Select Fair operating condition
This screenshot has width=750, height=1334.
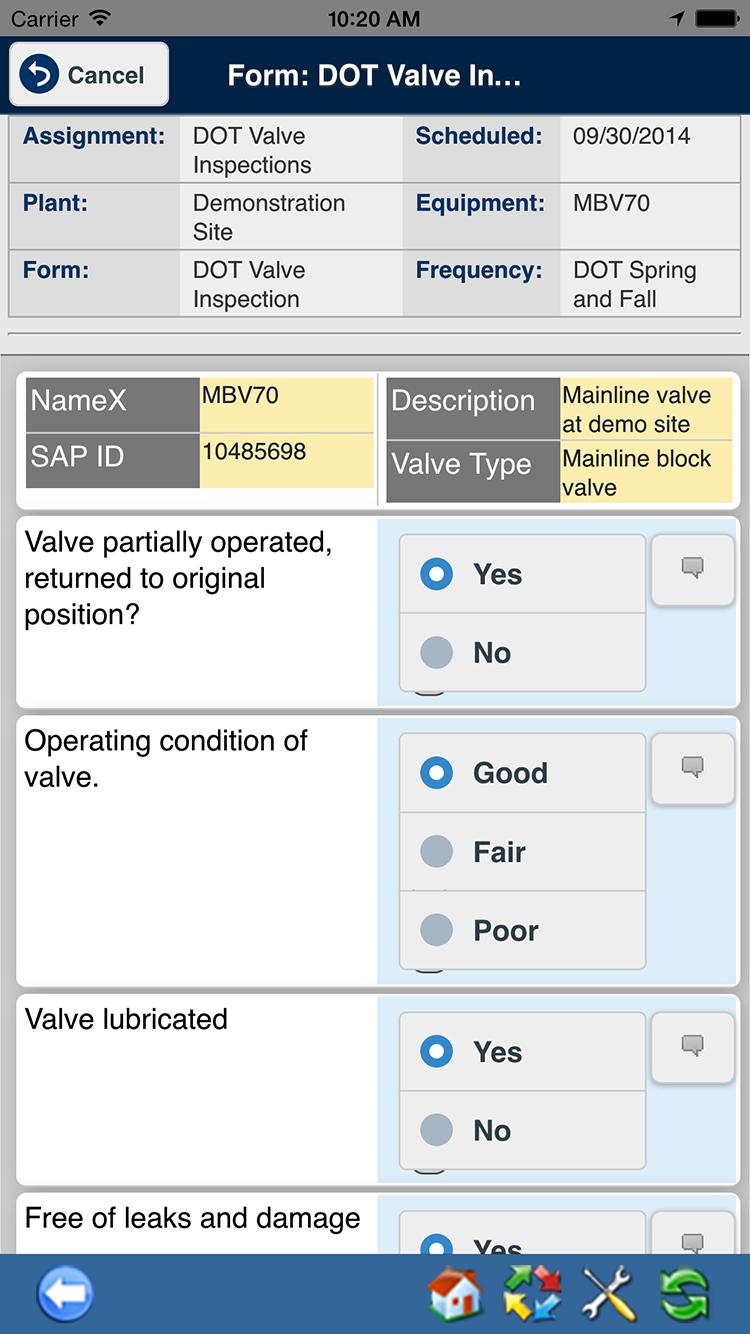tap(522, 852)
